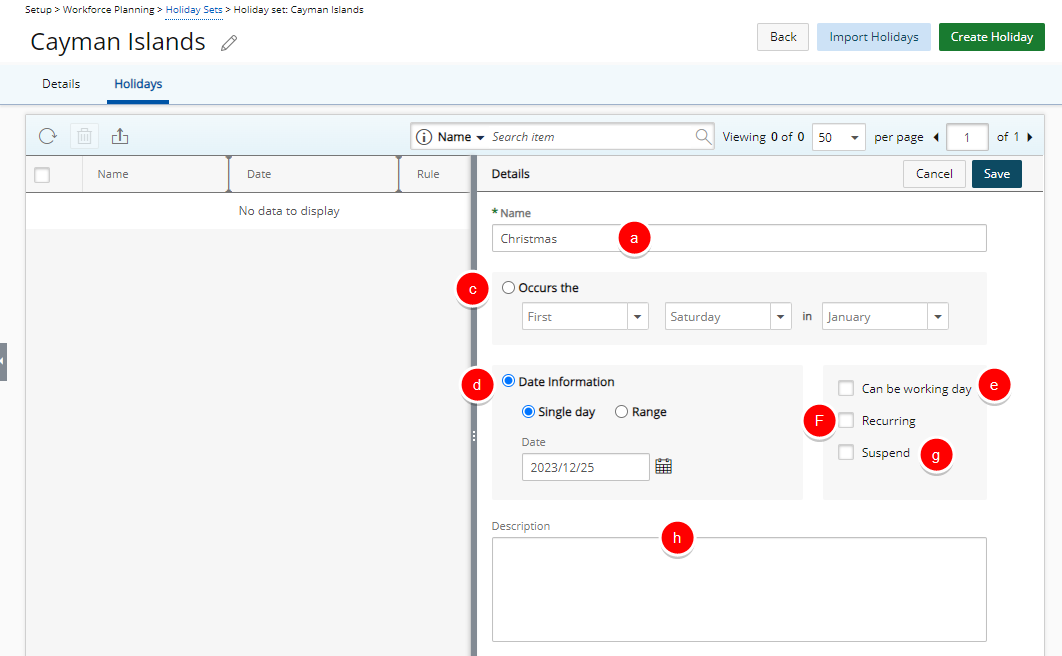Switch to the Details tab

pyautogui.click(x=61, y=84)
